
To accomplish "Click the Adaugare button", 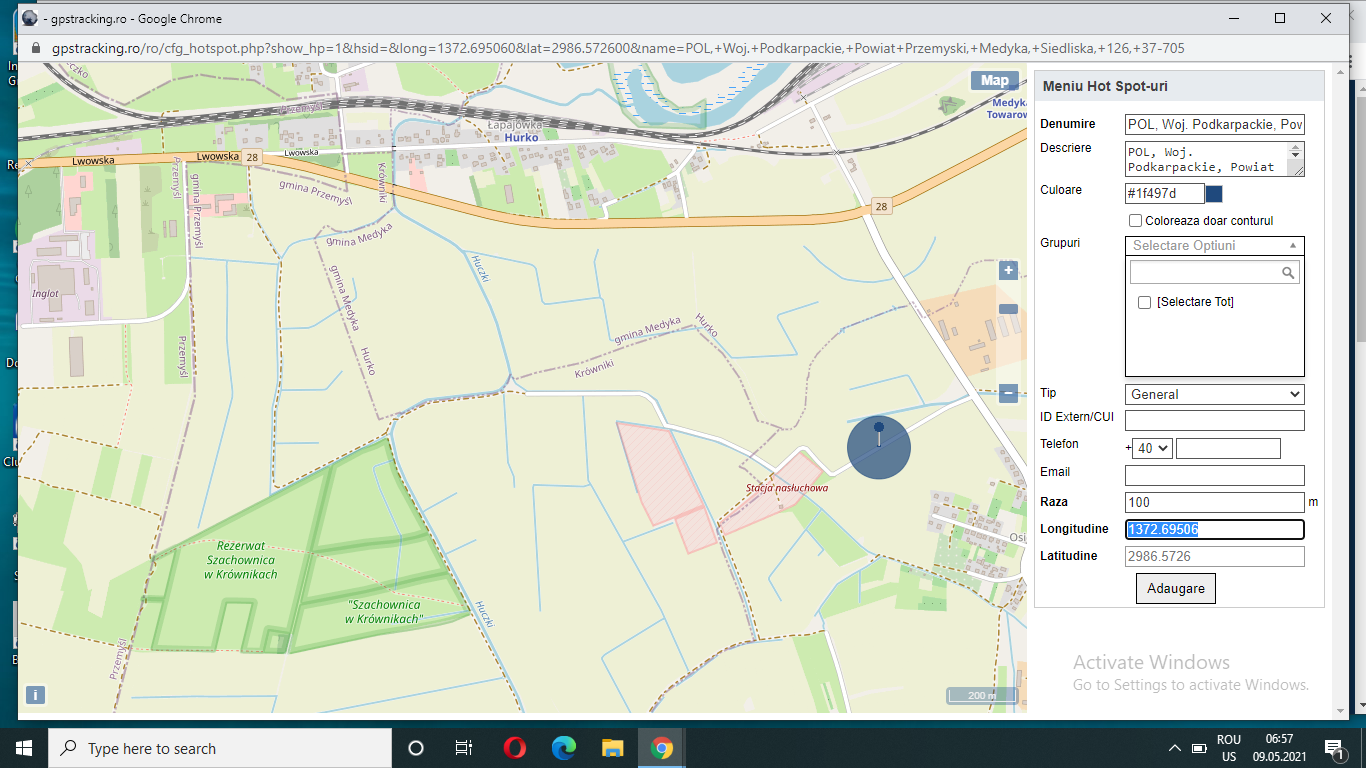I will [1175, 588].
